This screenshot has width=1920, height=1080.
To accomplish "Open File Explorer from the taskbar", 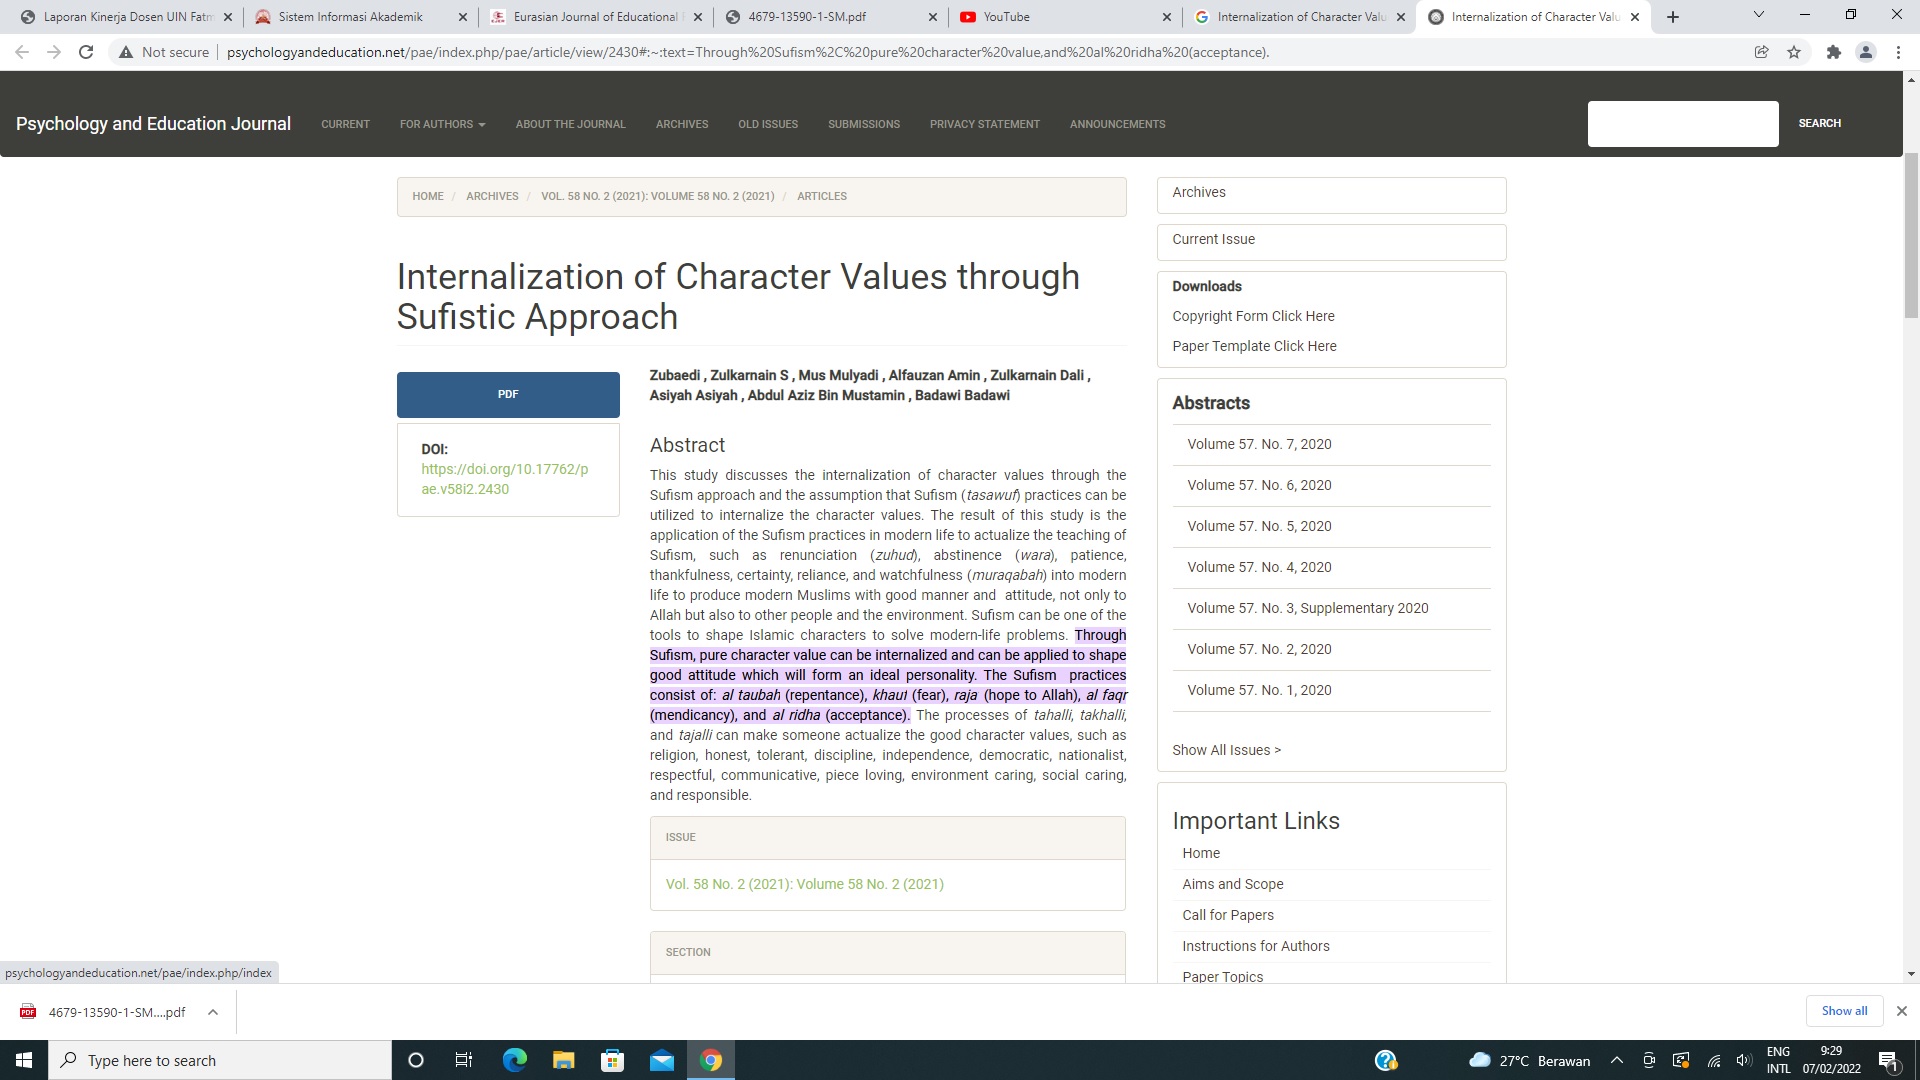I will (x=563, y=1060).
